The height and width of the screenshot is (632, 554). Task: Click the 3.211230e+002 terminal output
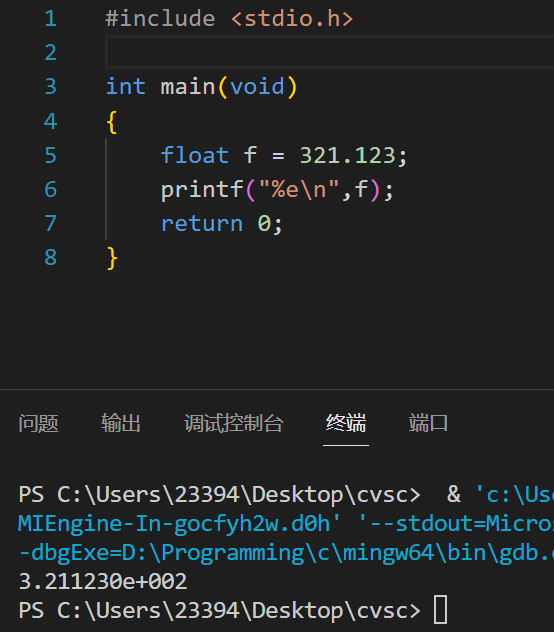103,581
